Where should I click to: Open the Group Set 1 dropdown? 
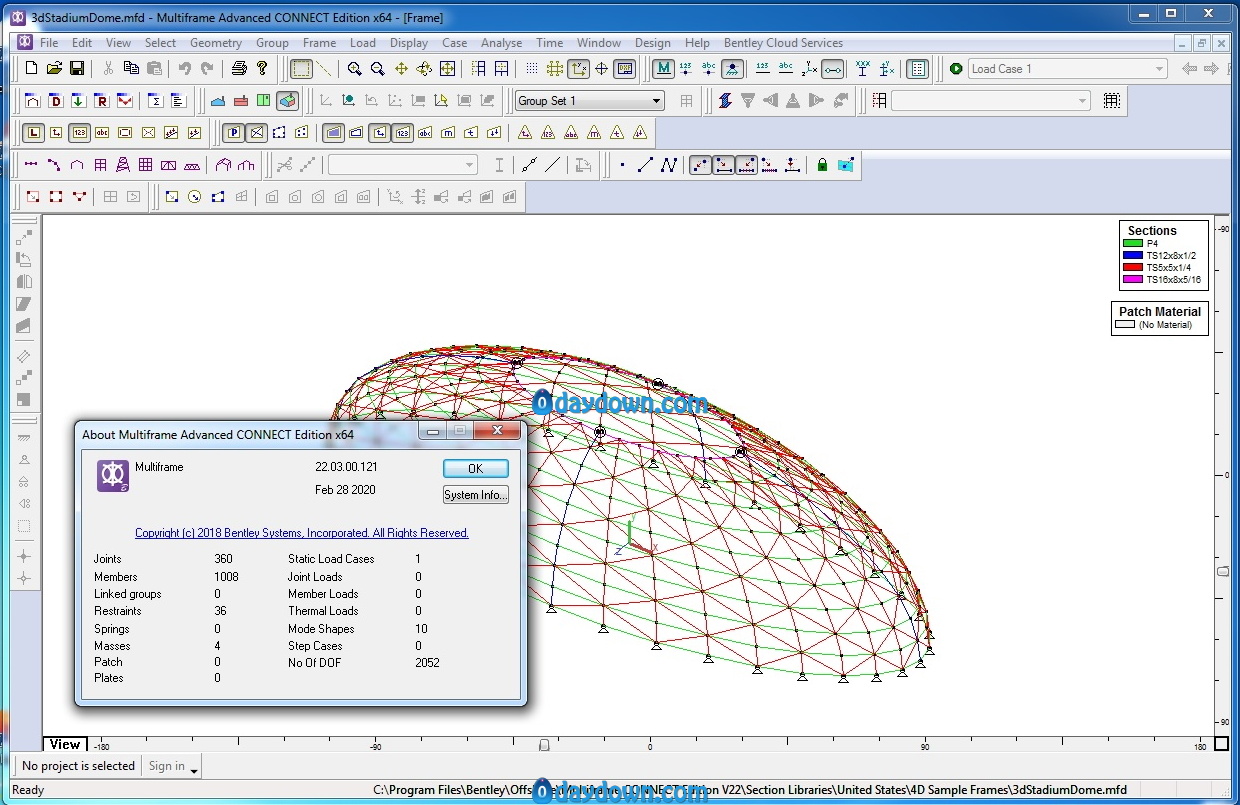[590, 101]
